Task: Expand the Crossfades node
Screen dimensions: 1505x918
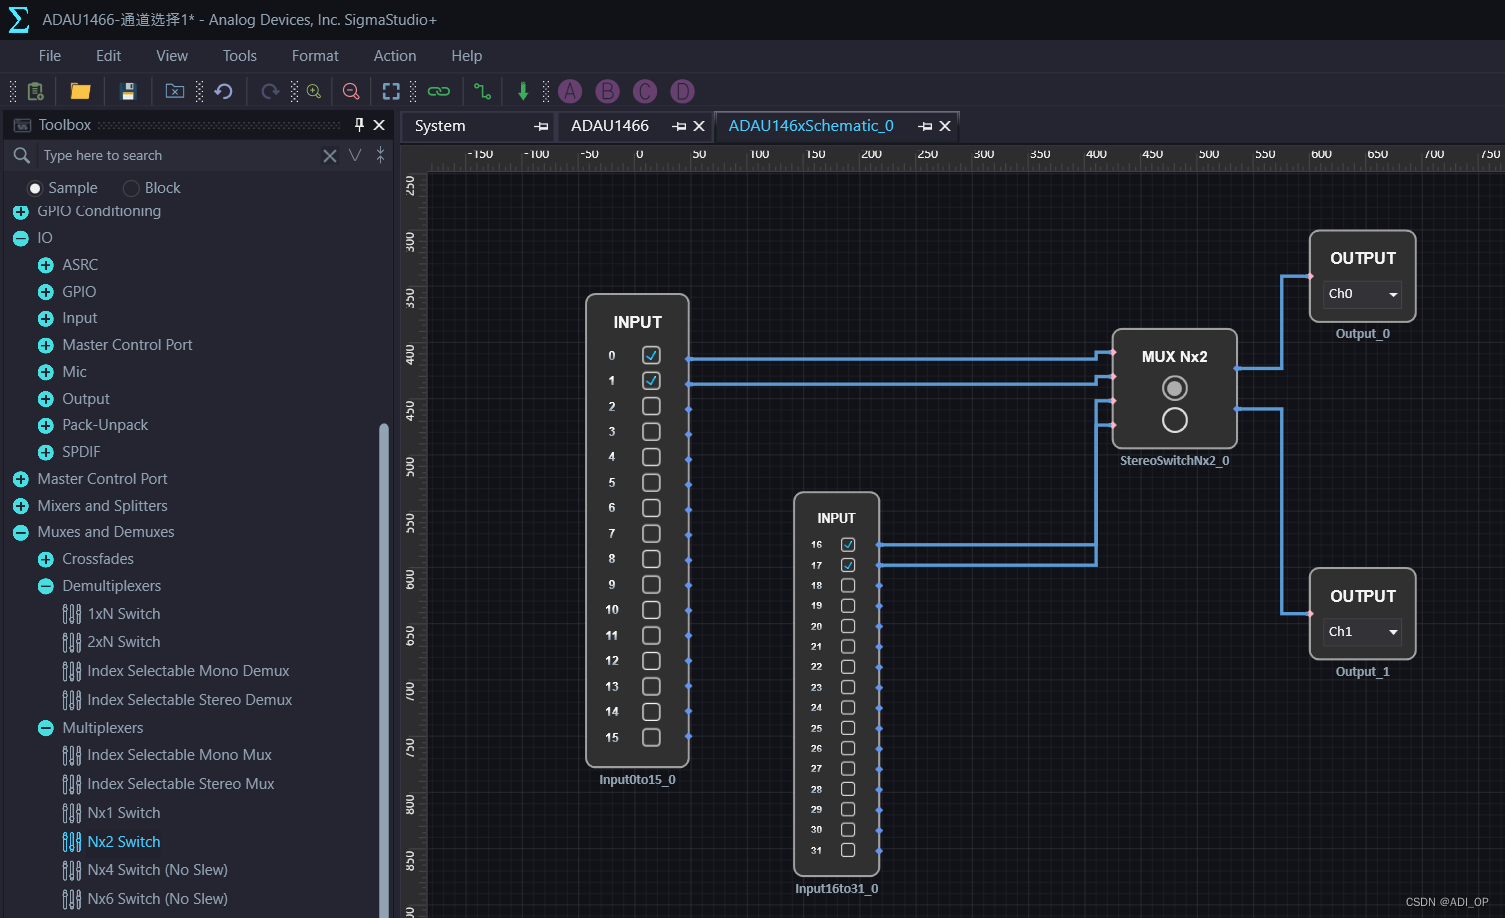Action: pyautogui.click(x=46, y=559)
